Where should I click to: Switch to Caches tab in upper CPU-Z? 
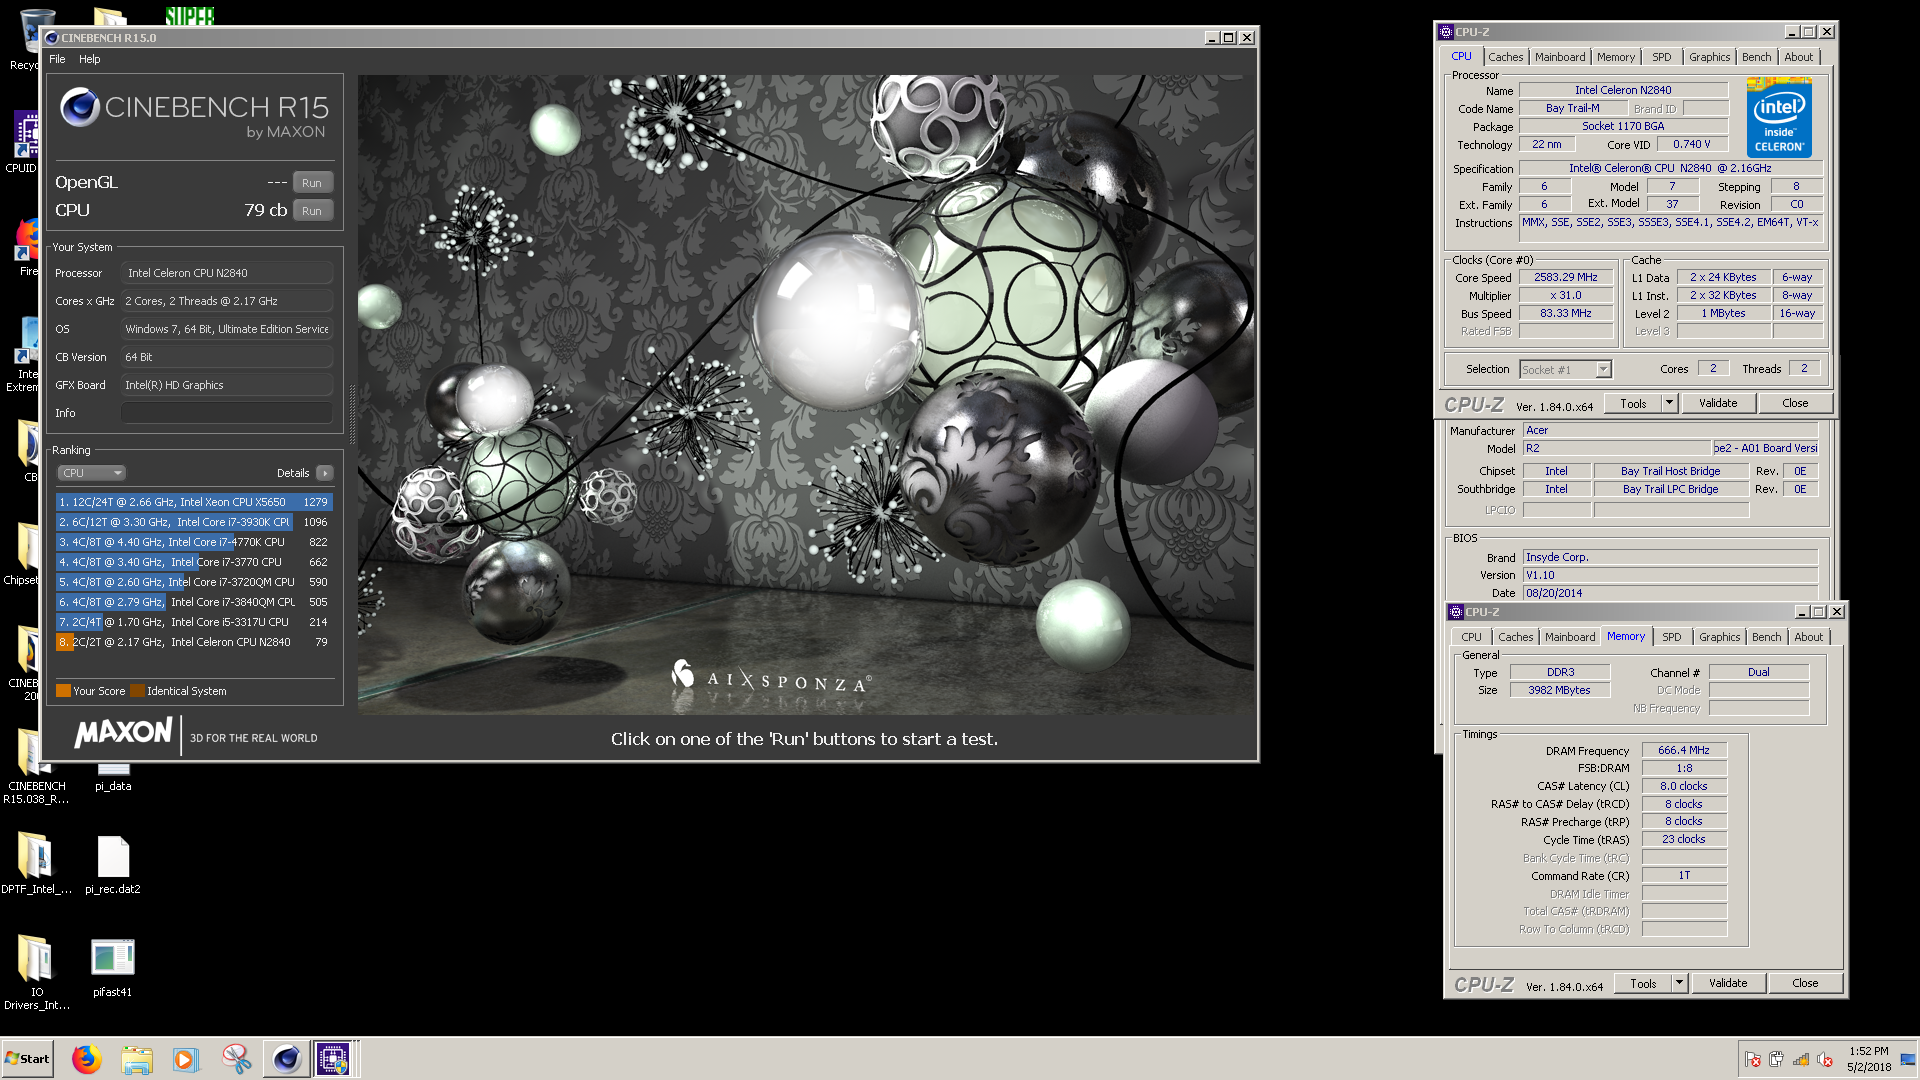[1505, 57]
